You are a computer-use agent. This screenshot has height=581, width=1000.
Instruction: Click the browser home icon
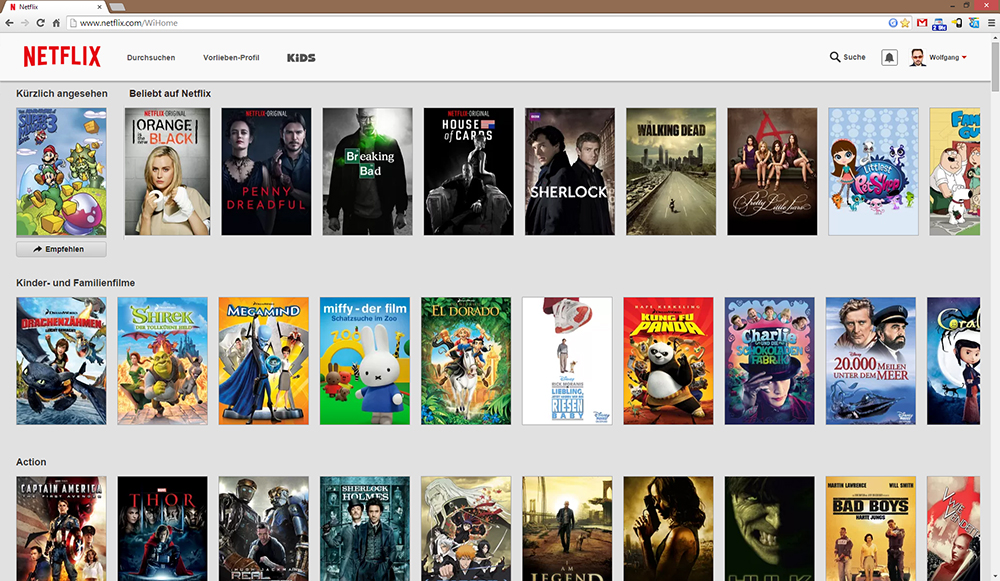pyautogui.click(x=56, y=23)
